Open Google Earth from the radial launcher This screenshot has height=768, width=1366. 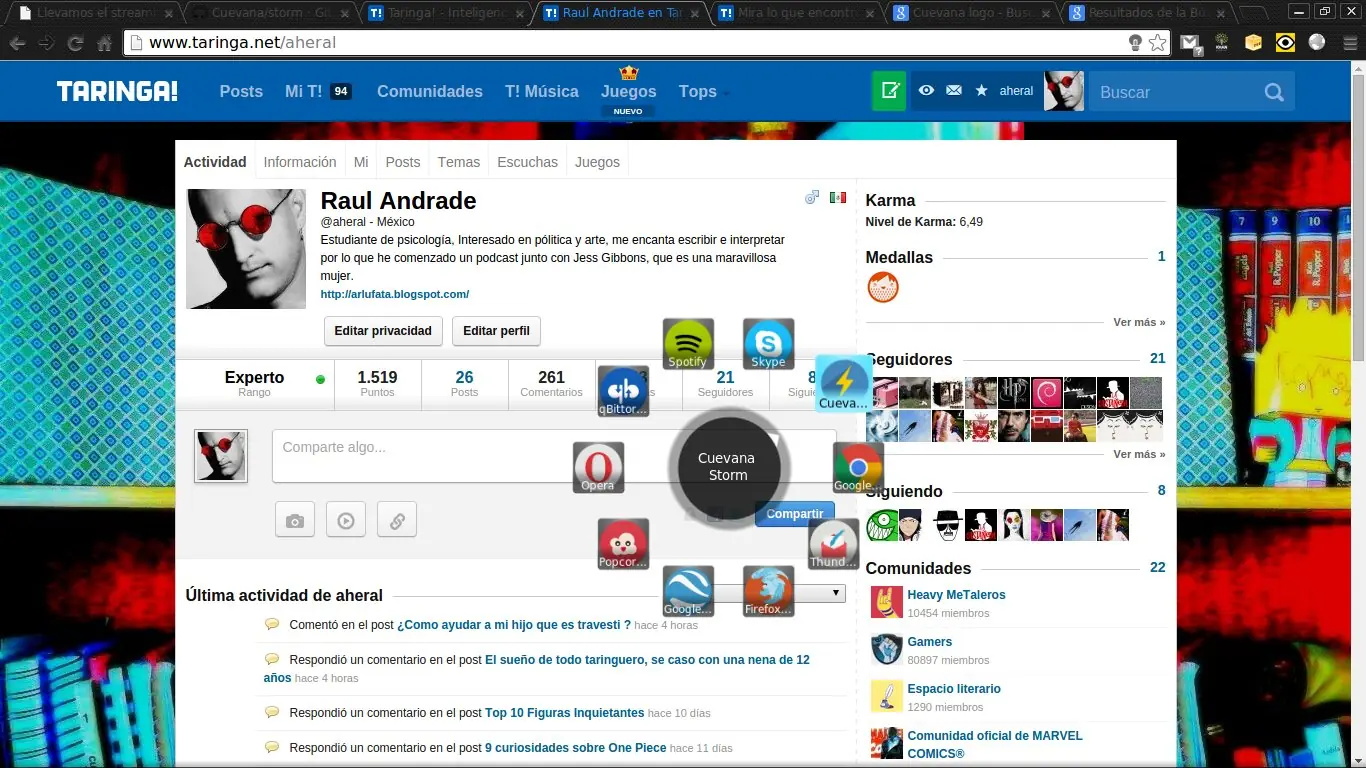(x=688, y=591)
